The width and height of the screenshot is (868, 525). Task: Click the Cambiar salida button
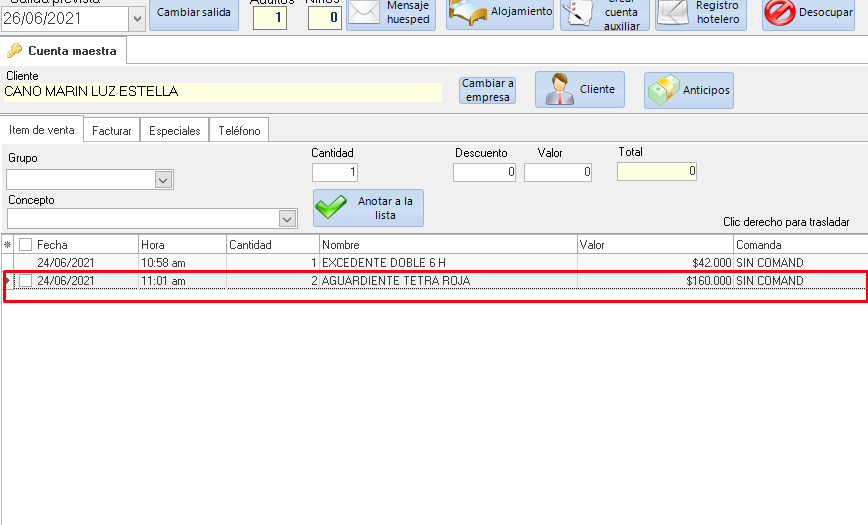[194, 13]
